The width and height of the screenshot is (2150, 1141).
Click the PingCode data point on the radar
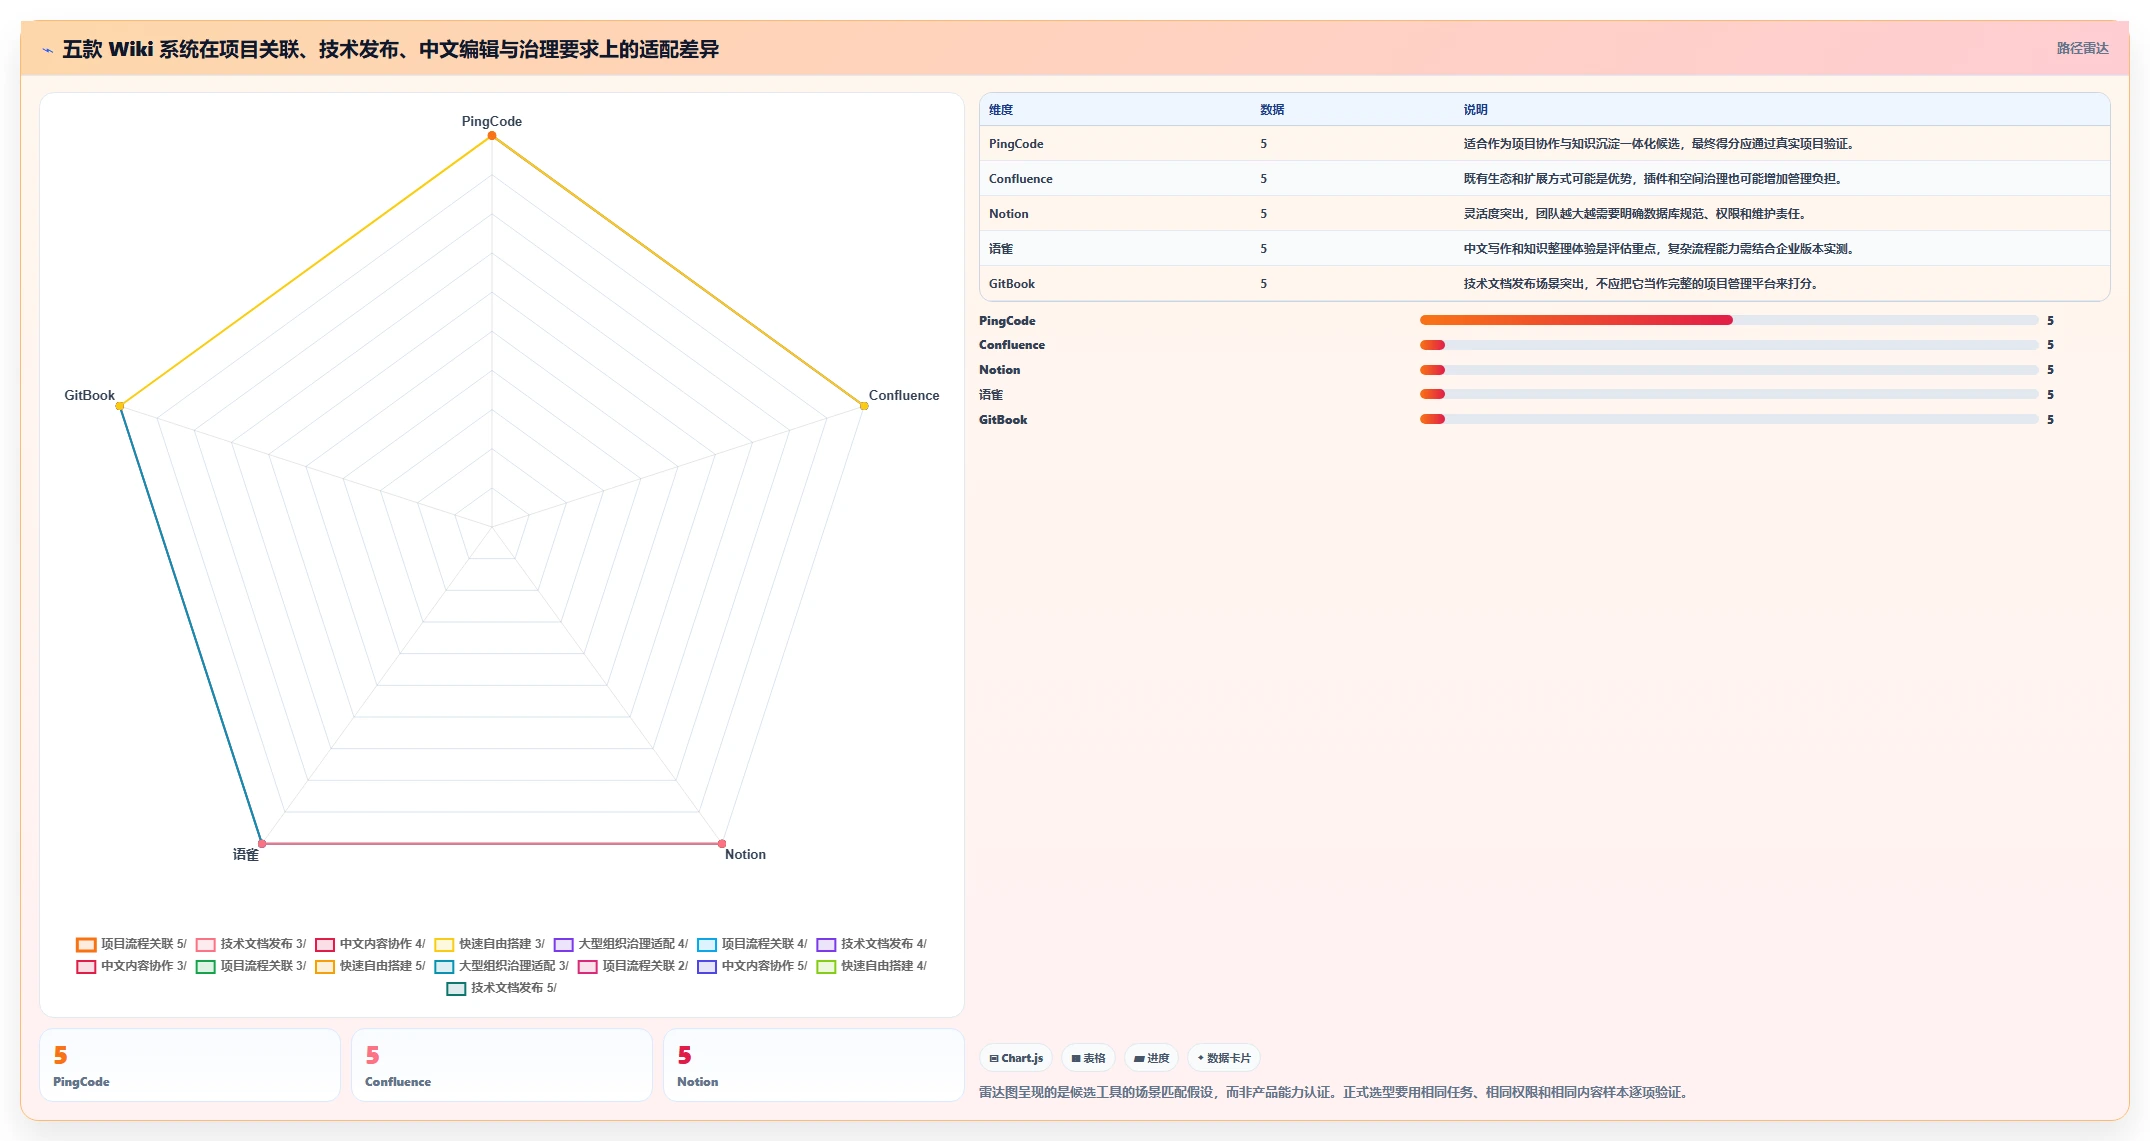[x=492, y=136]
